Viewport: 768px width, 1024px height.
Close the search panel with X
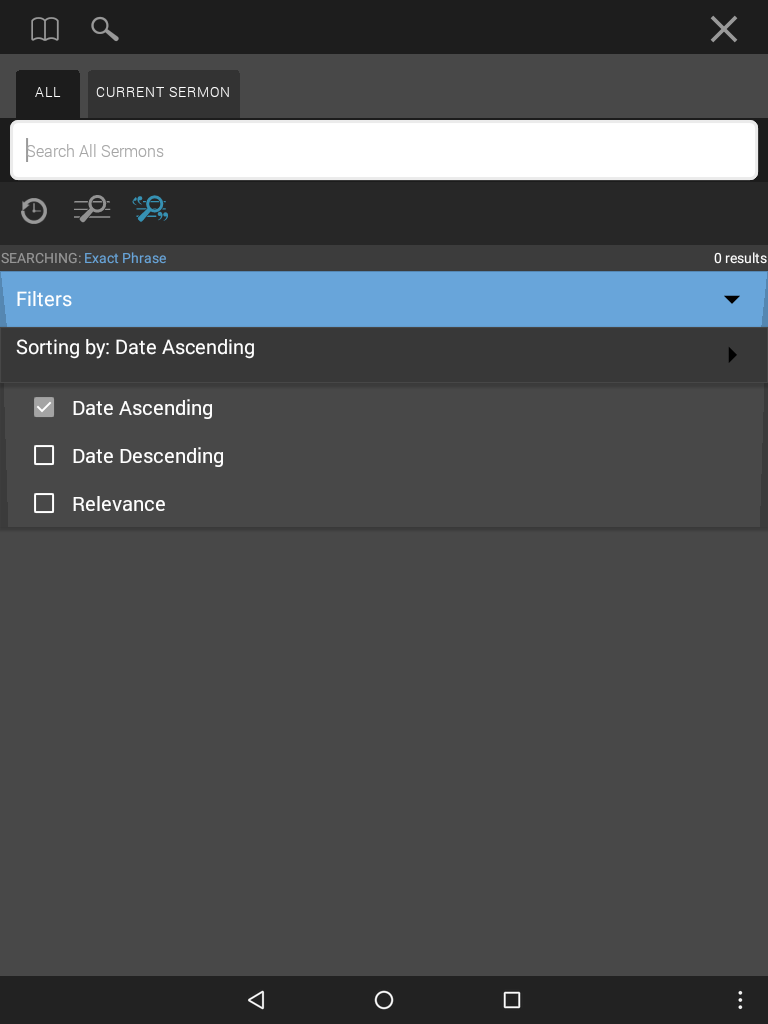[x=724, y=29]
